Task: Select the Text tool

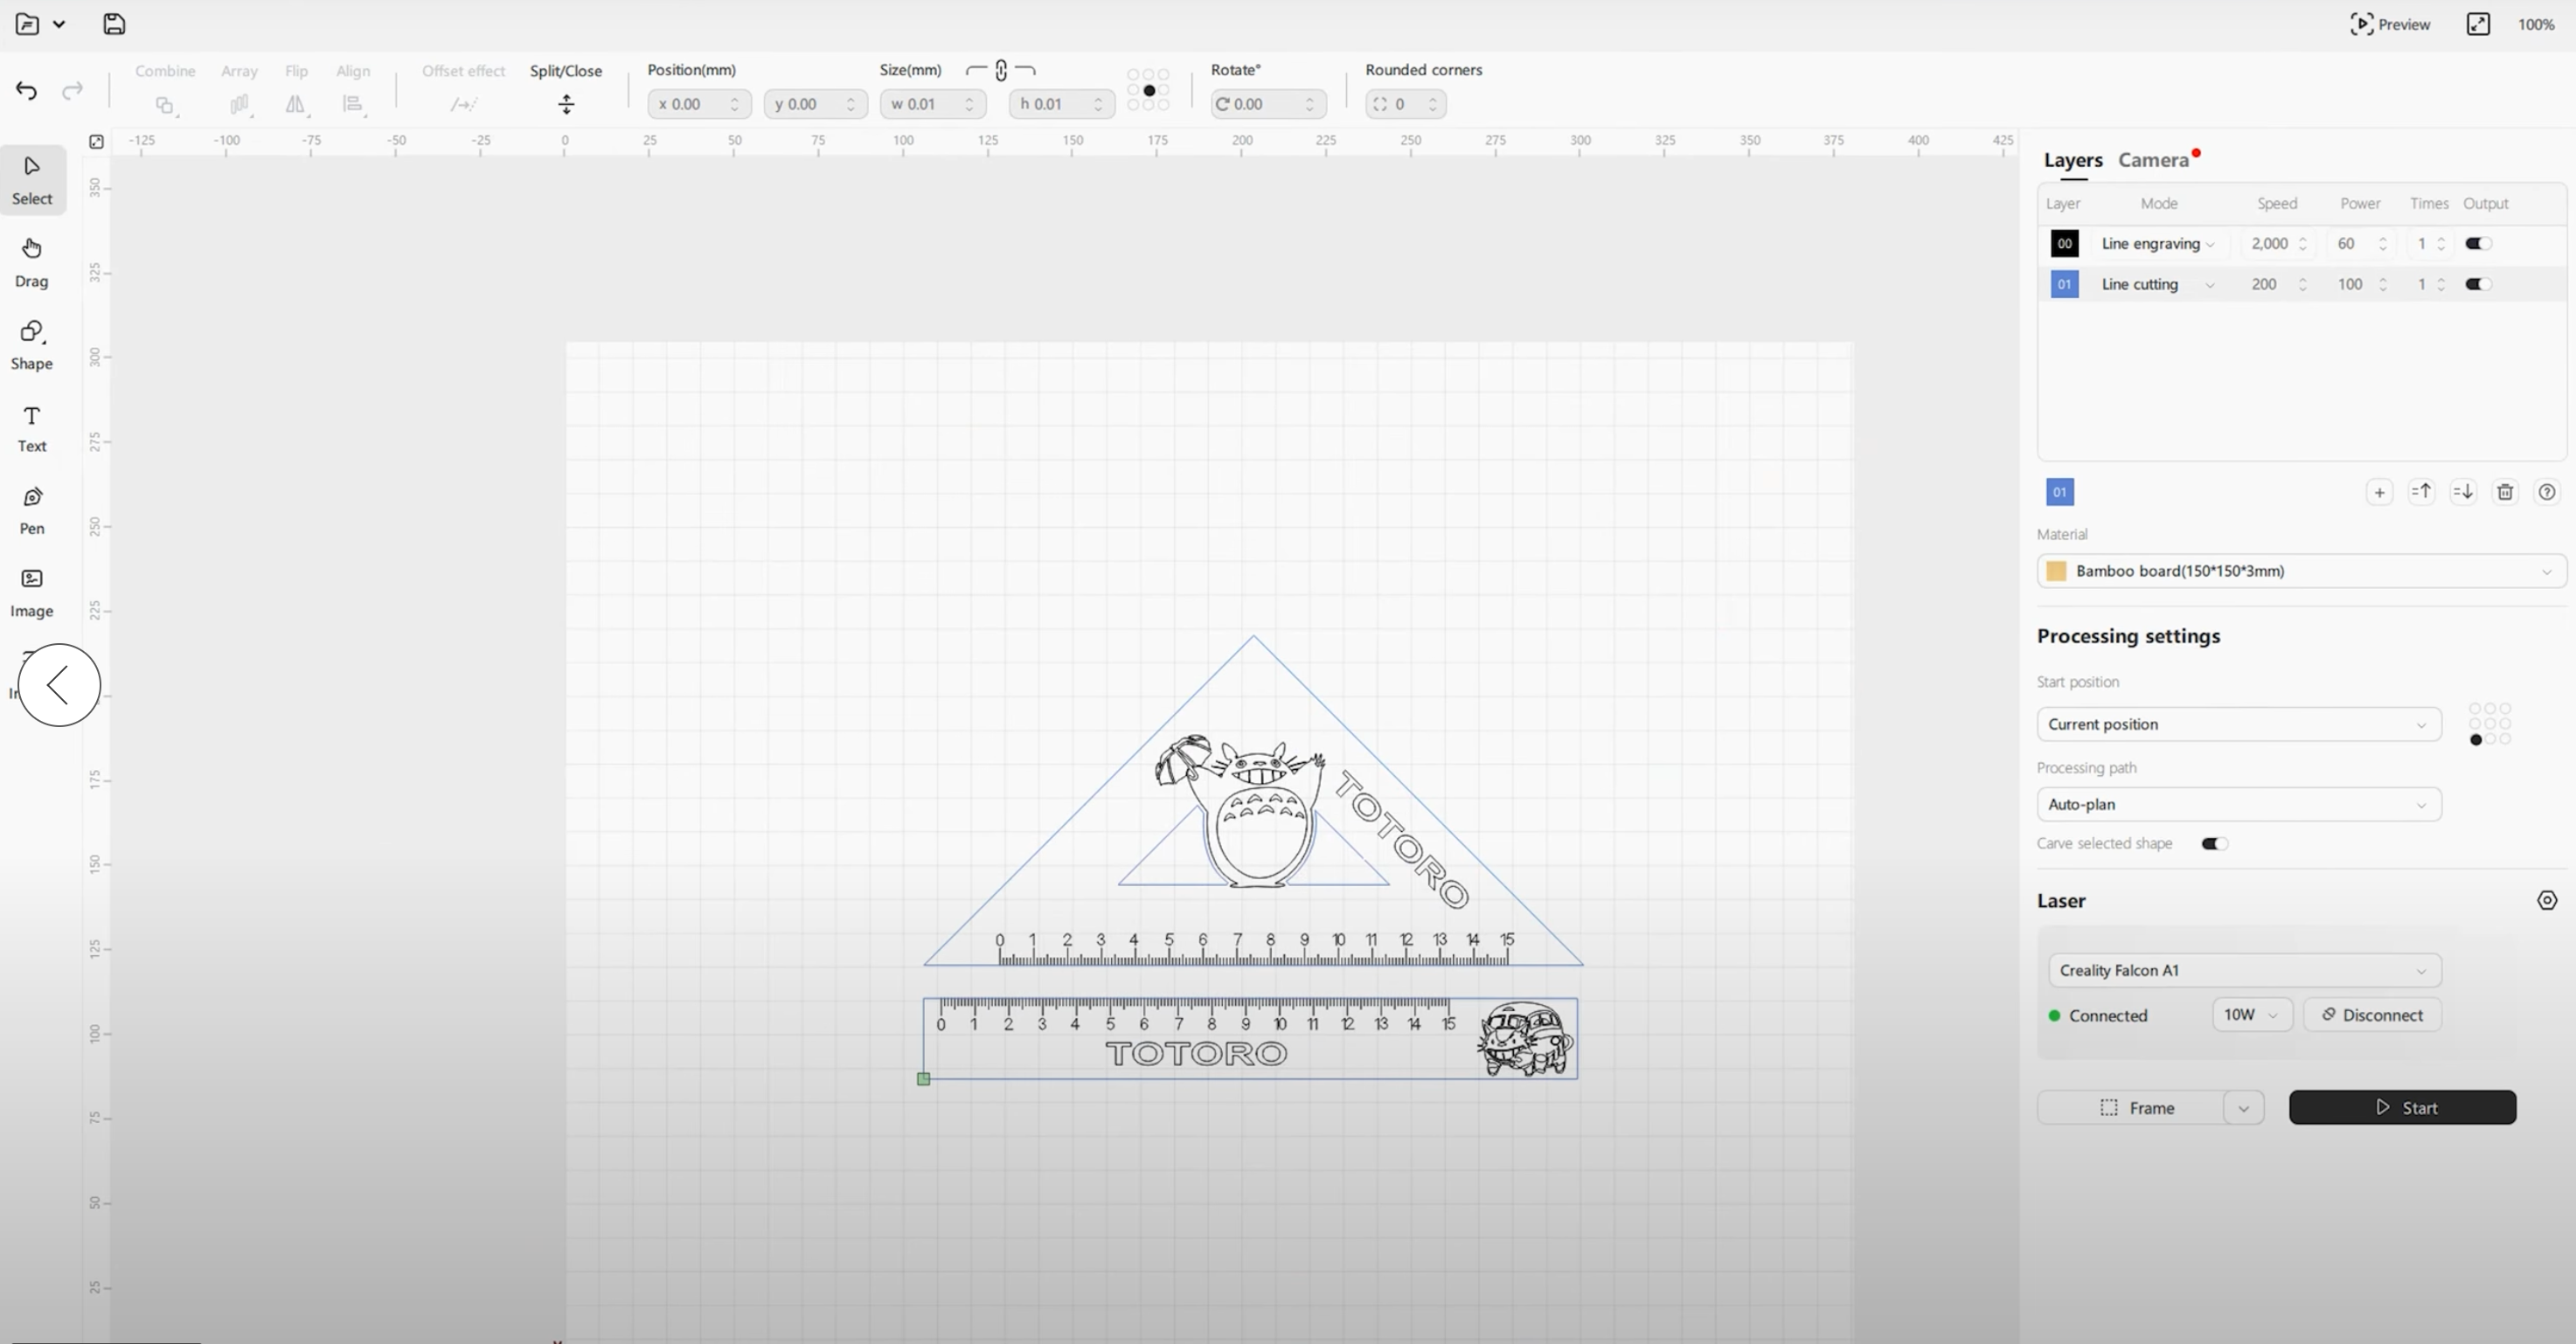Action: (x=32, y=428)
